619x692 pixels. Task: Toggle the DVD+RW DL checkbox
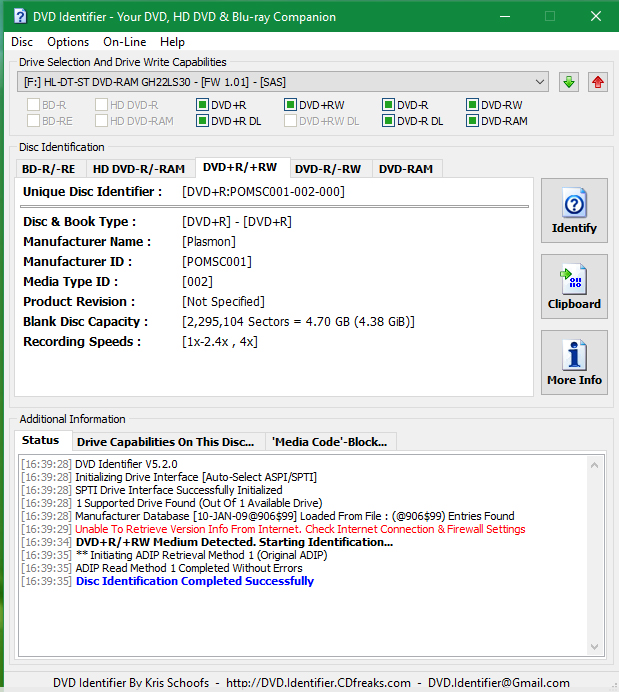290,121
